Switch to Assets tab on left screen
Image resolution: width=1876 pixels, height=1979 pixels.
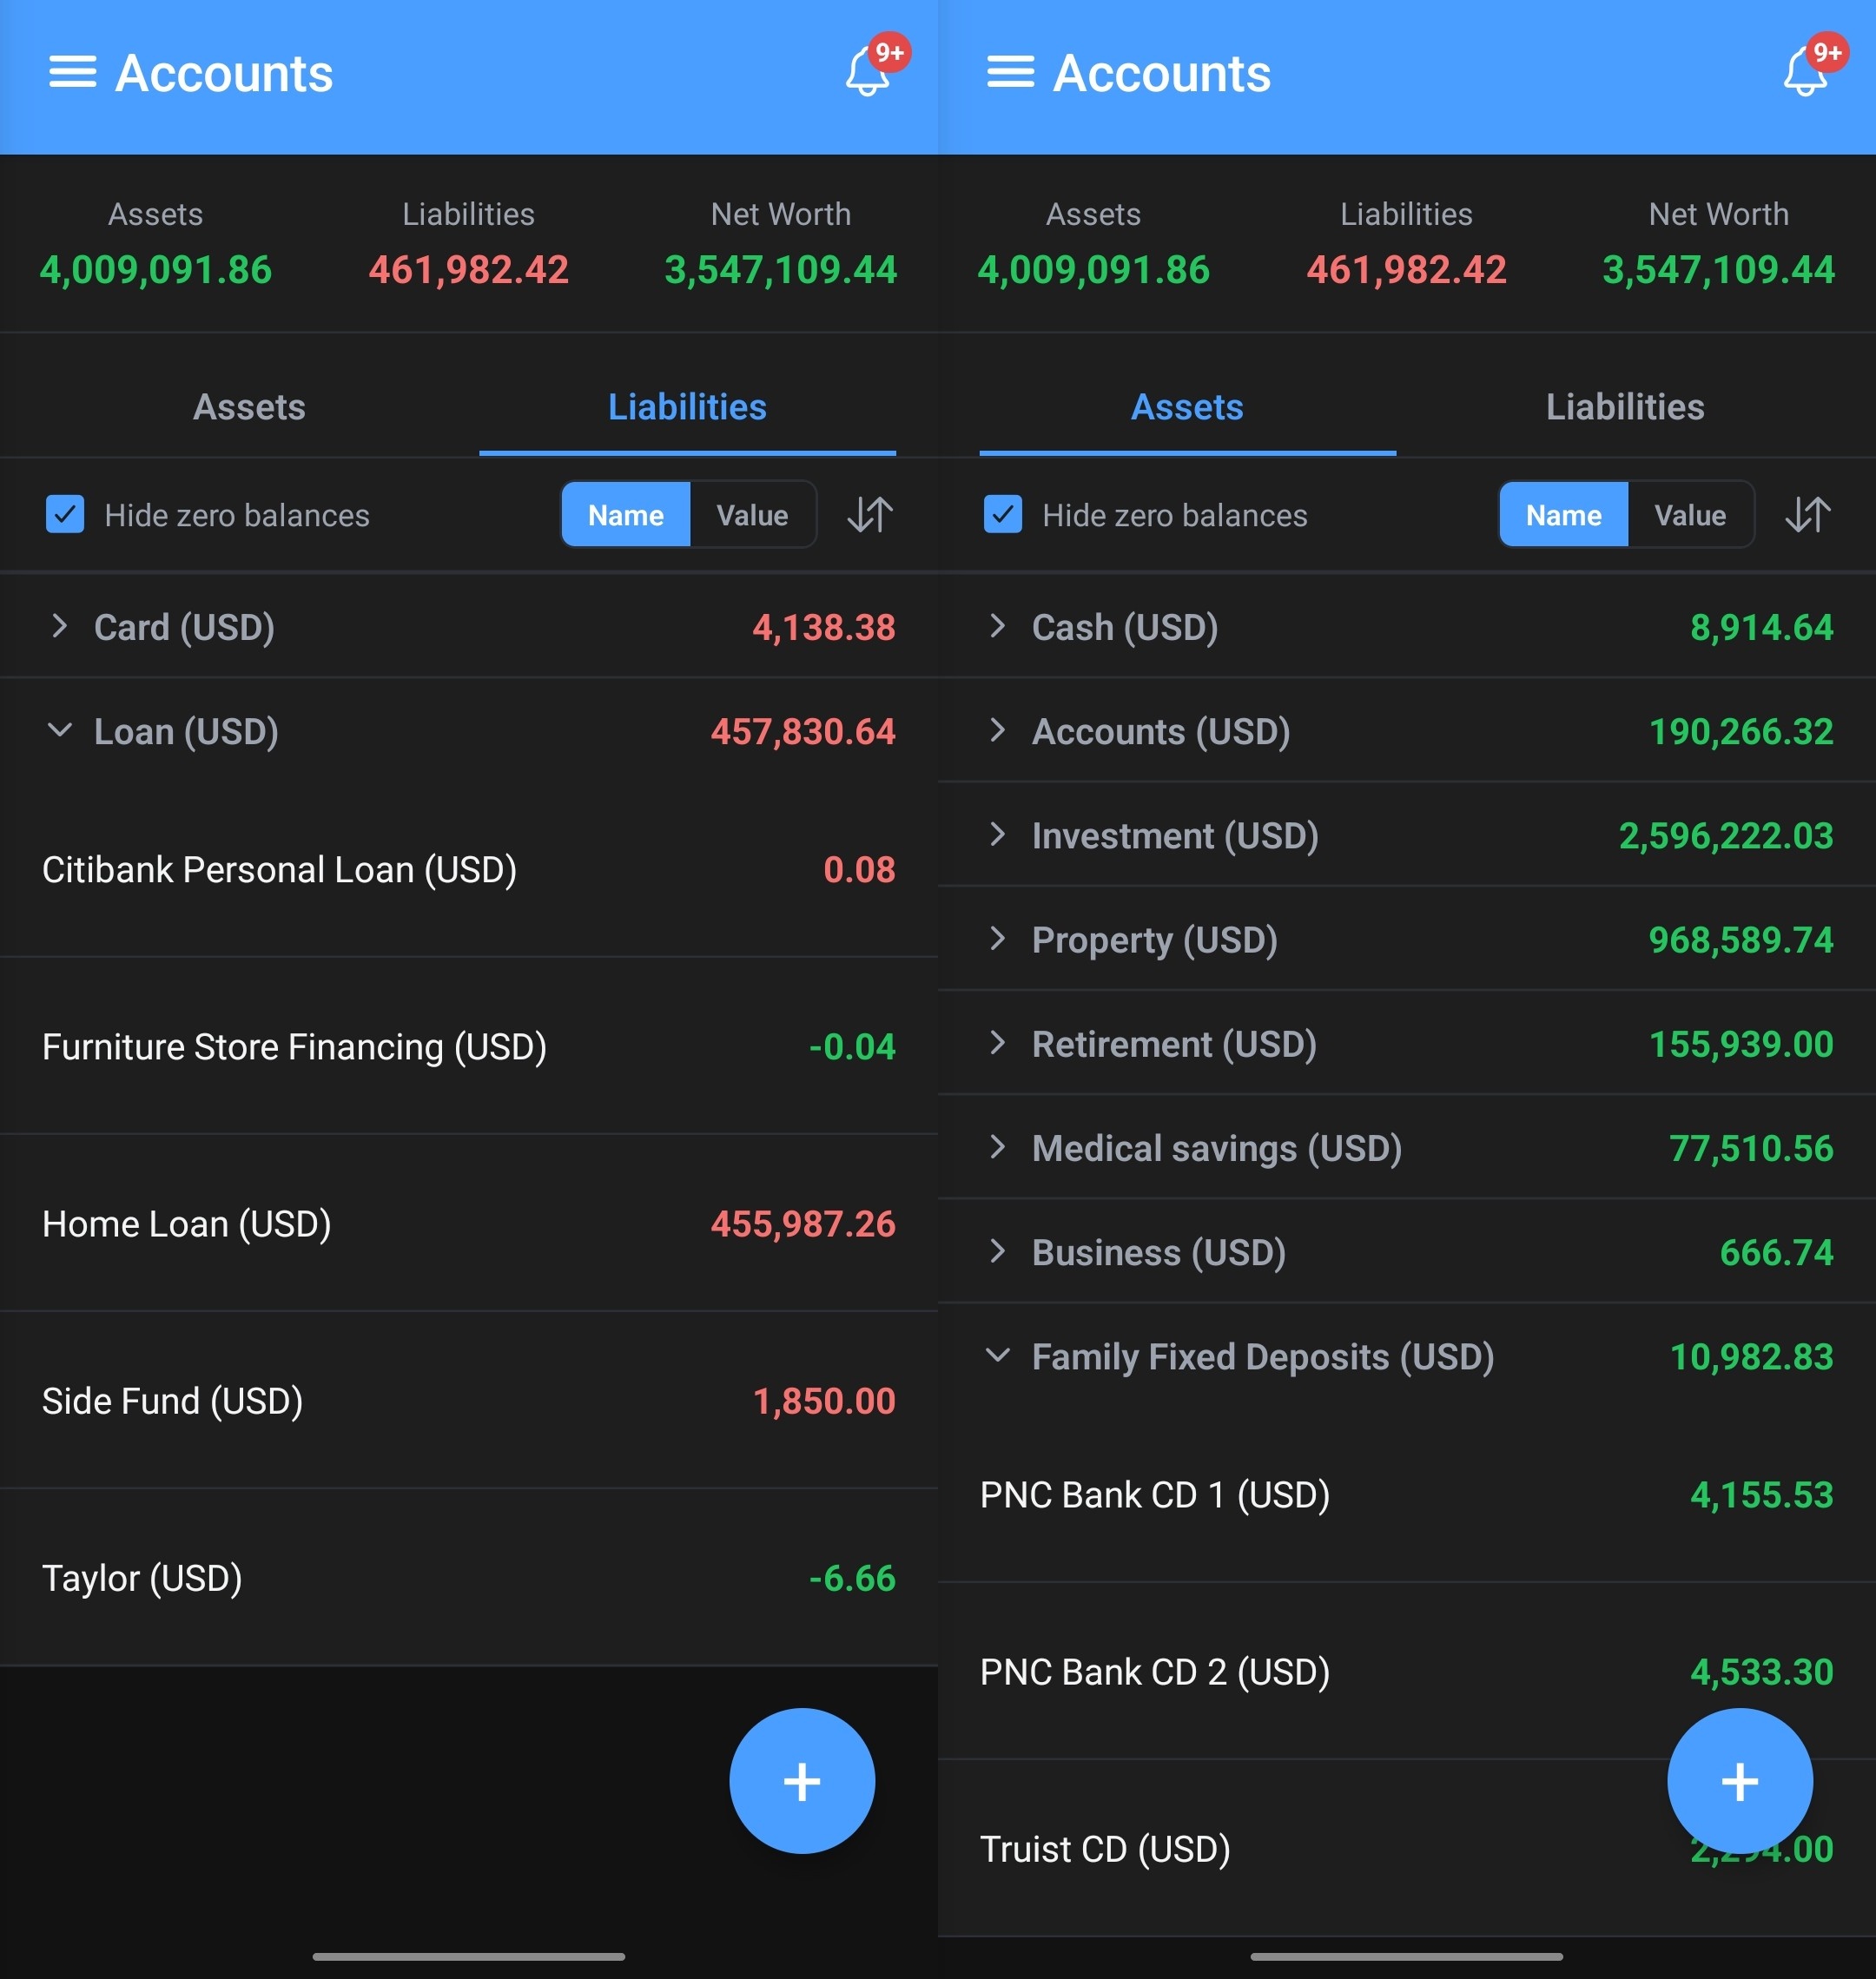(x=249, y=407)
